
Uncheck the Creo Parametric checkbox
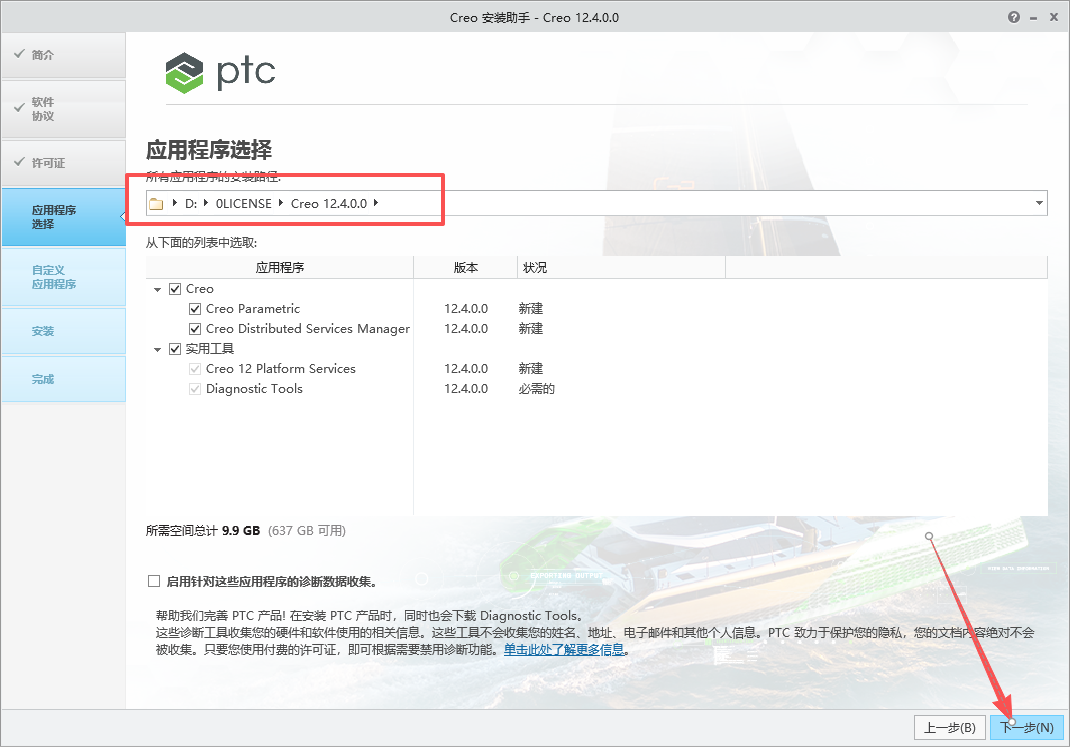pyautogui.click(x=194, y=308)
